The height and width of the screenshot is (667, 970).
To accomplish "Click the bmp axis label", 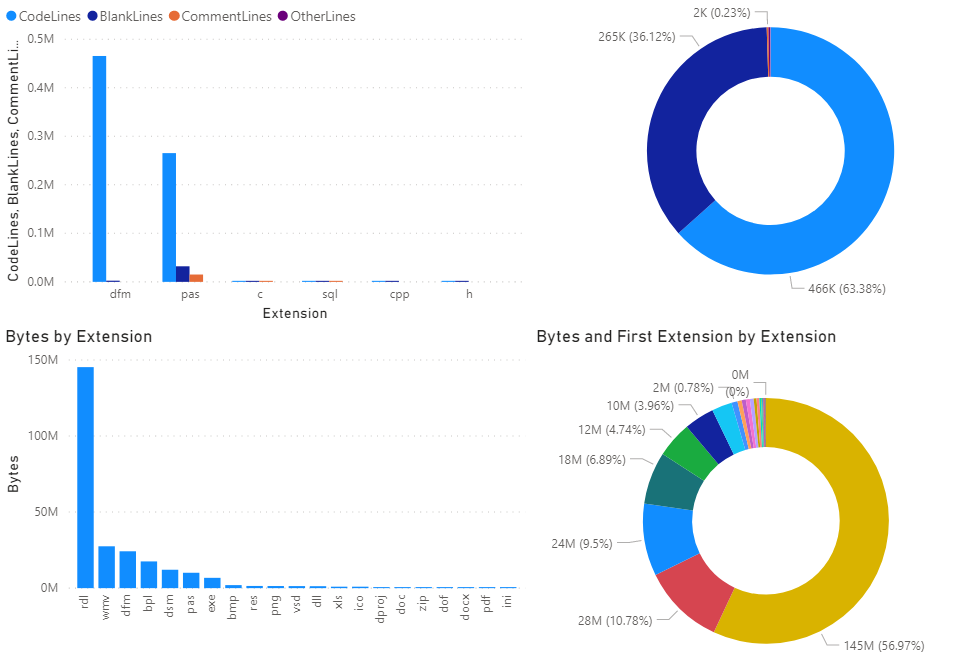I will point(233,607).
